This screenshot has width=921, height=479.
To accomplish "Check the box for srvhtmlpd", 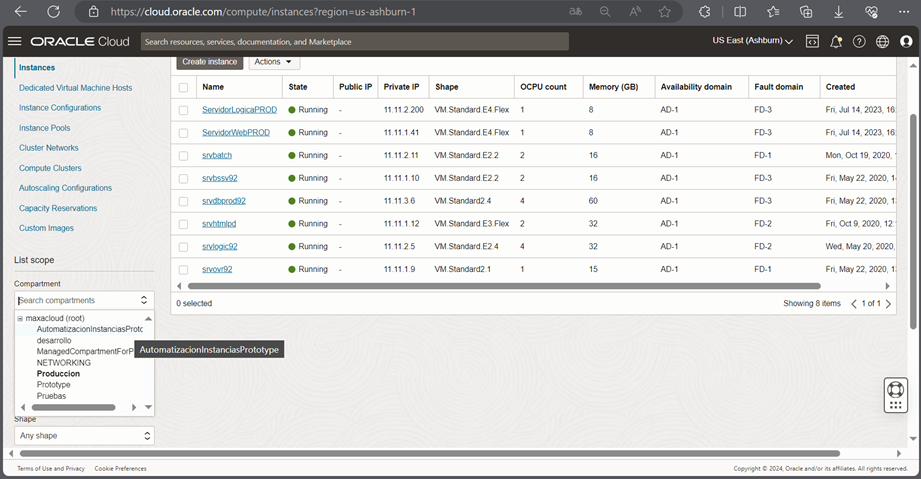I will pyautogui.click(x=184, y=224).
